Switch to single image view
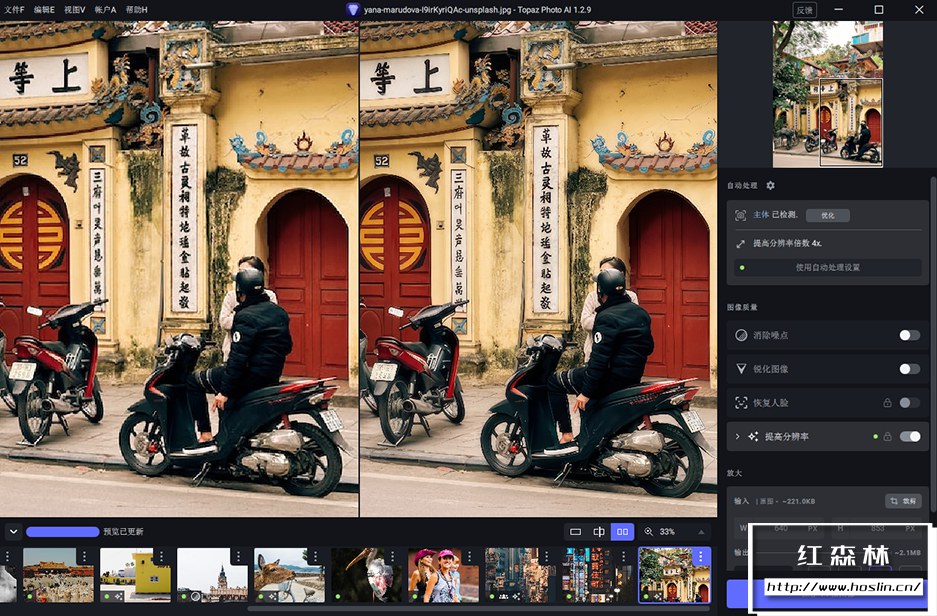This screenshot has height=616, width=937. pyautogui.click(x=575, y=531)
